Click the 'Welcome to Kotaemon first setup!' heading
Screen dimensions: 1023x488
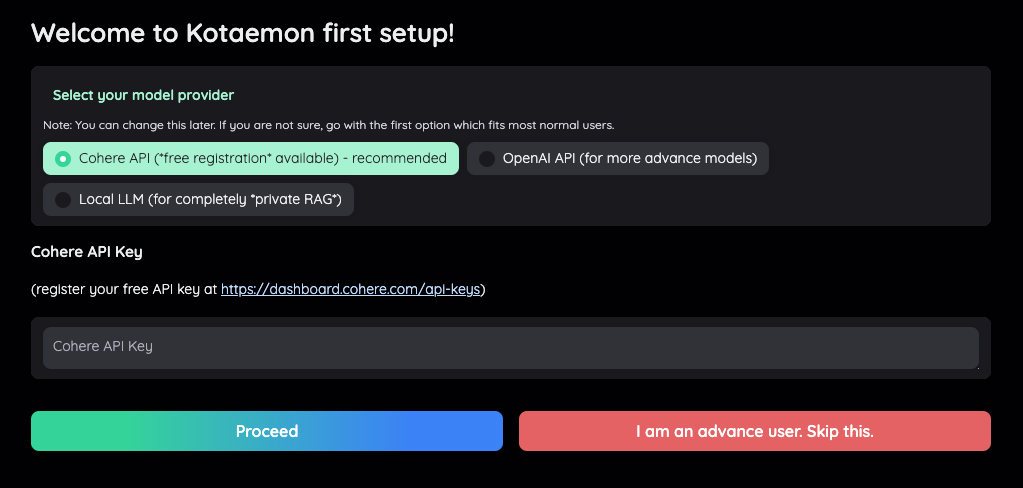click(x=243, y=33)
